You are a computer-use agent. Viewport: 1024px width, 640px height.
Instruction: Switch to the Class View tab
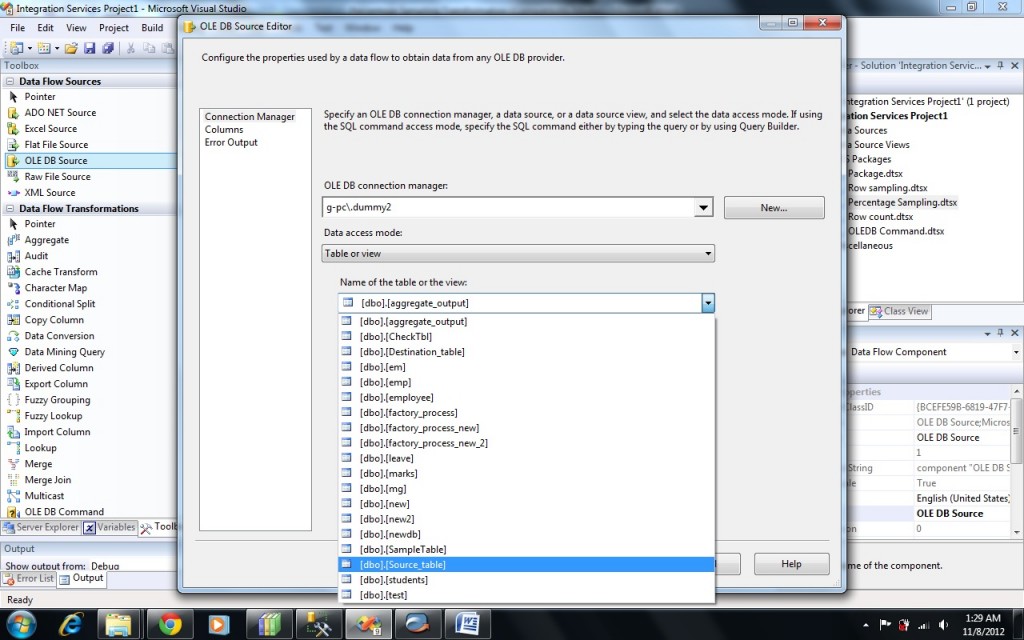click(899, 311)
